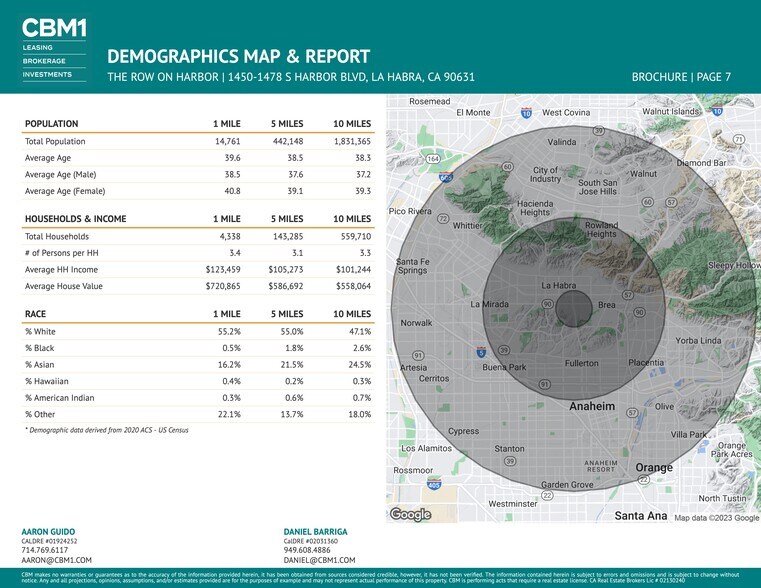
Task: Click the INVESTMENTS text under the logo
Action: click(x=47, y=74)
